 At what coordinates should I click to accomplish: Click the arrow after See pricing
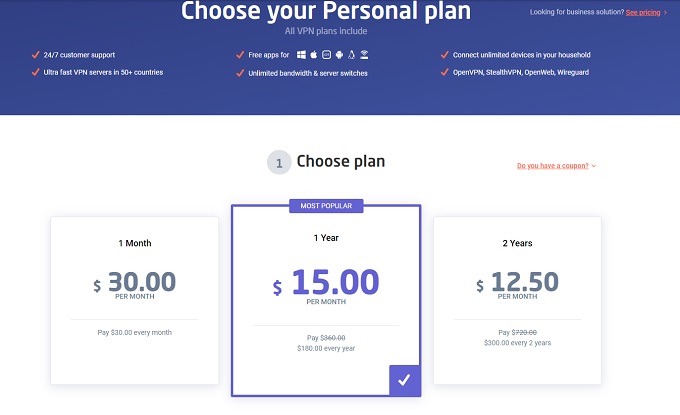[x=665, y=12]
